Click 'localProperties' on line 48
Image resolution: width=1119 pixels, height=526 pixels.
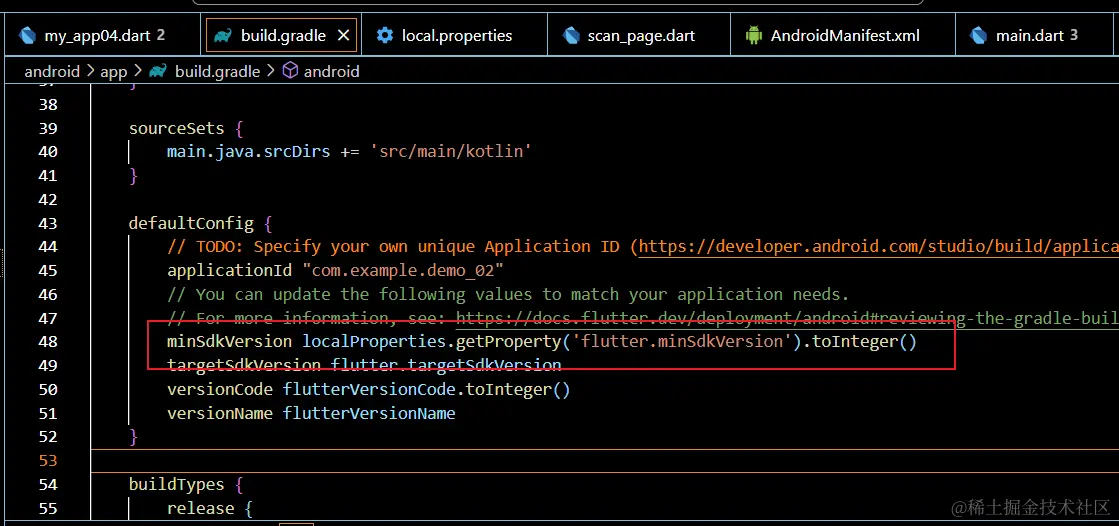[374, 342]
